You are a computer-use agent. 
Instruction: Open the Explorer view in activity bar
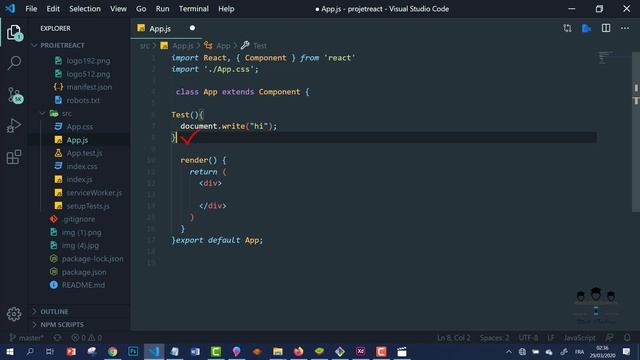[x=14, y=32]
